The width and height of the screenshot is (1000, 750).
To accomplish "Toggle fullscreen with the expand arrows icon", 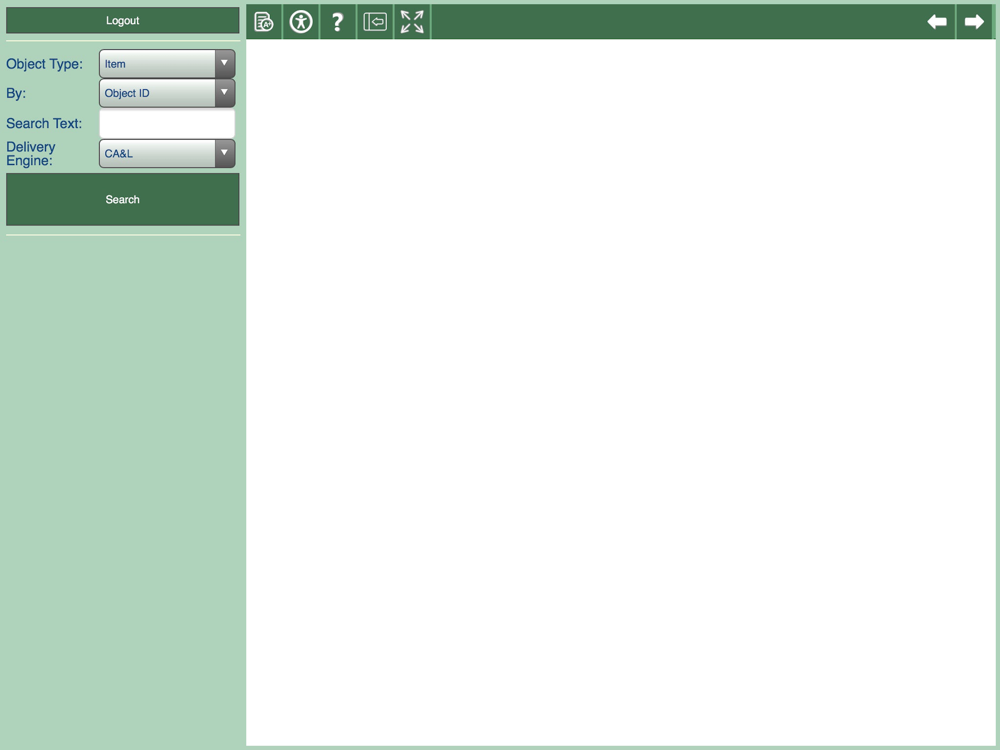I will click(412, 22).
